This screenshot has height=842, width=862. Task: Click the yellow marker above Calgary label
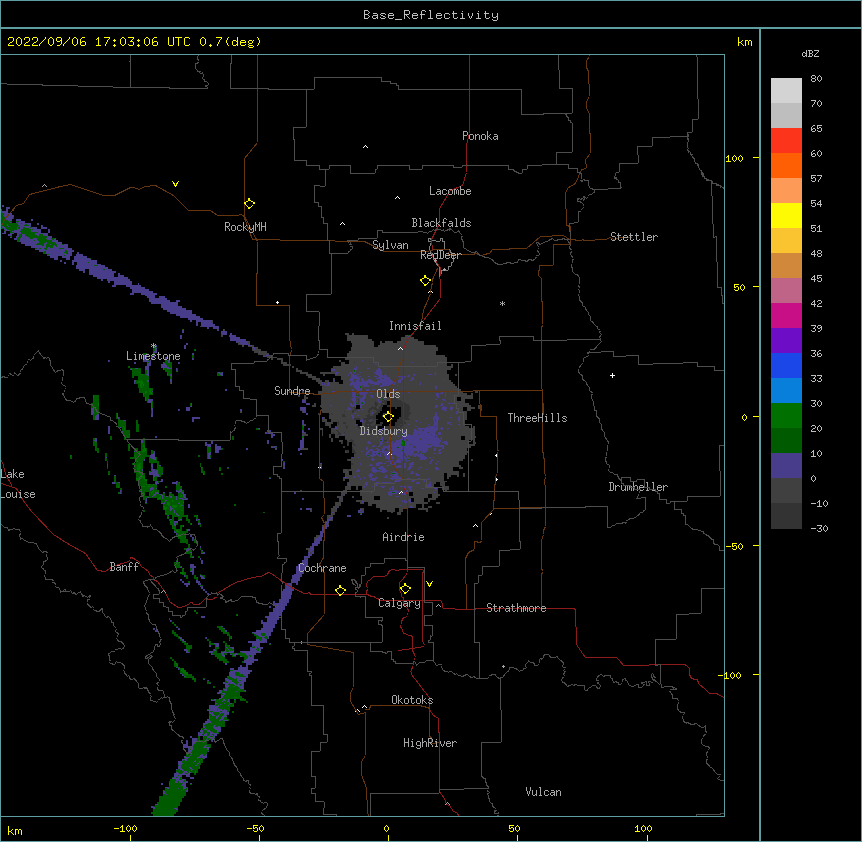tap(405, 589)
